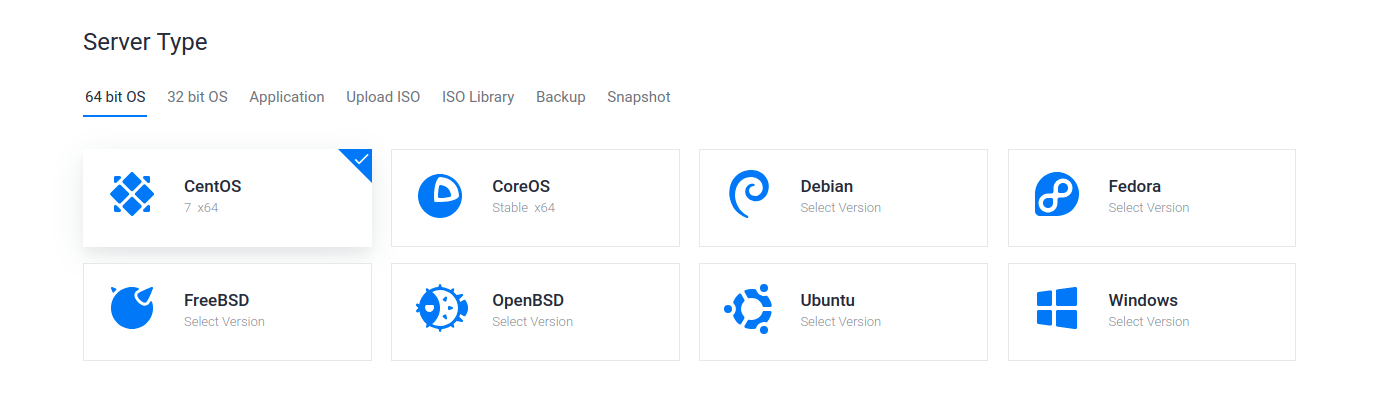Image resolution: width=1391 pixels, height=401 pixels.
Task: Select the ISO Library tab
Action: 478,97
